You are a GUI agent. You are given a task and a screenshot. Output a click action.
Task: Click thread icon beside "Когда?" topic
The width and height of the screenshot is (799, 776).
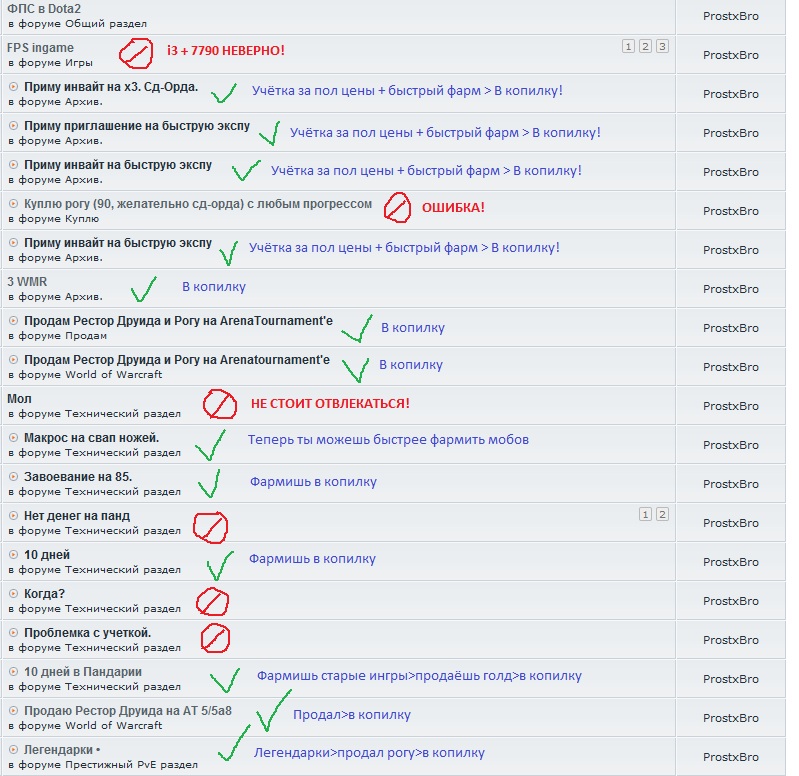[x=13, y=594]
